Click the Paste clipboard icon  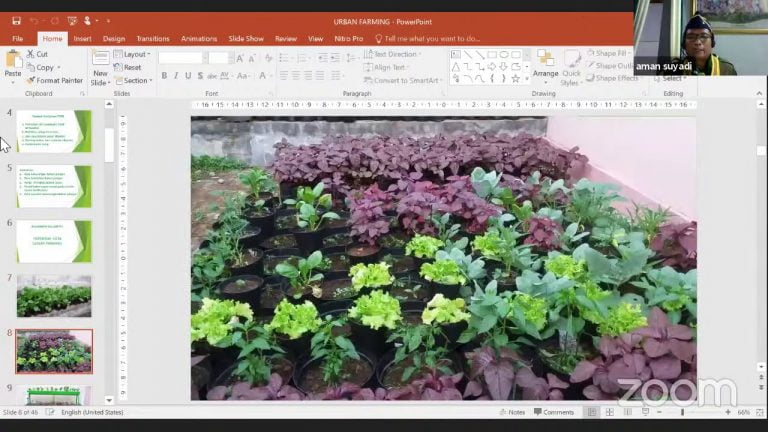[13, 60]
